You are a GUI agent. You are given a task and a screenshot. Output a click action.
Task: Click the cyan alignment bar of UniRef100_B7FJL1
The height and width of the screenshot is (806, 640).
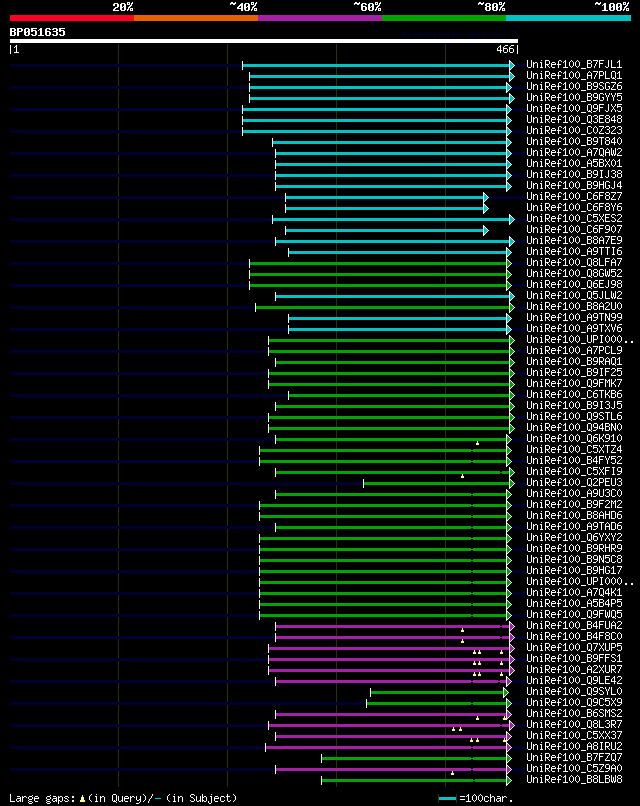click(378, 65)
